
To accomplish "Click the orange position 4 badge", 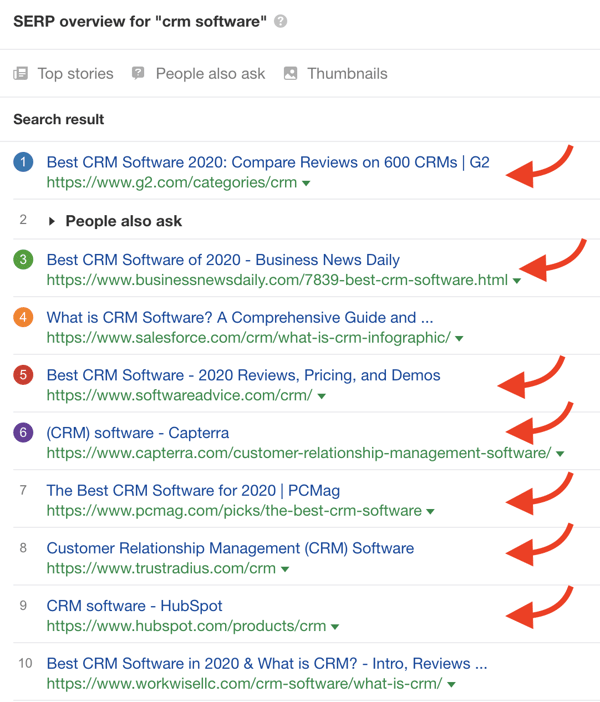I will tap(24, 318).
